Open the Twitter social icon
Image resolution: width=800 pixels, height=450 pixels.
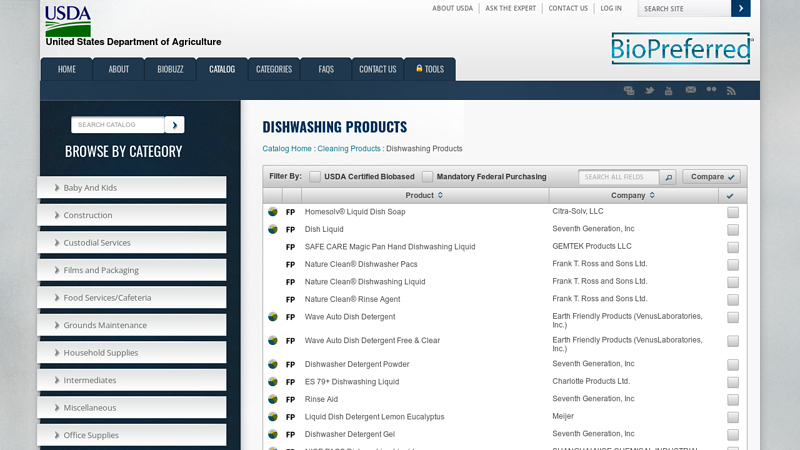649,90
